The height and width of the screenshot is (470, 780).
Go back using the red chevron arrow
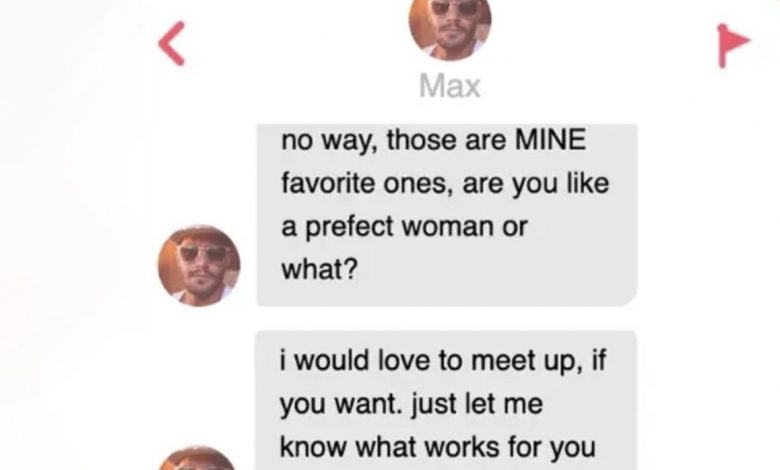(172, 43)
